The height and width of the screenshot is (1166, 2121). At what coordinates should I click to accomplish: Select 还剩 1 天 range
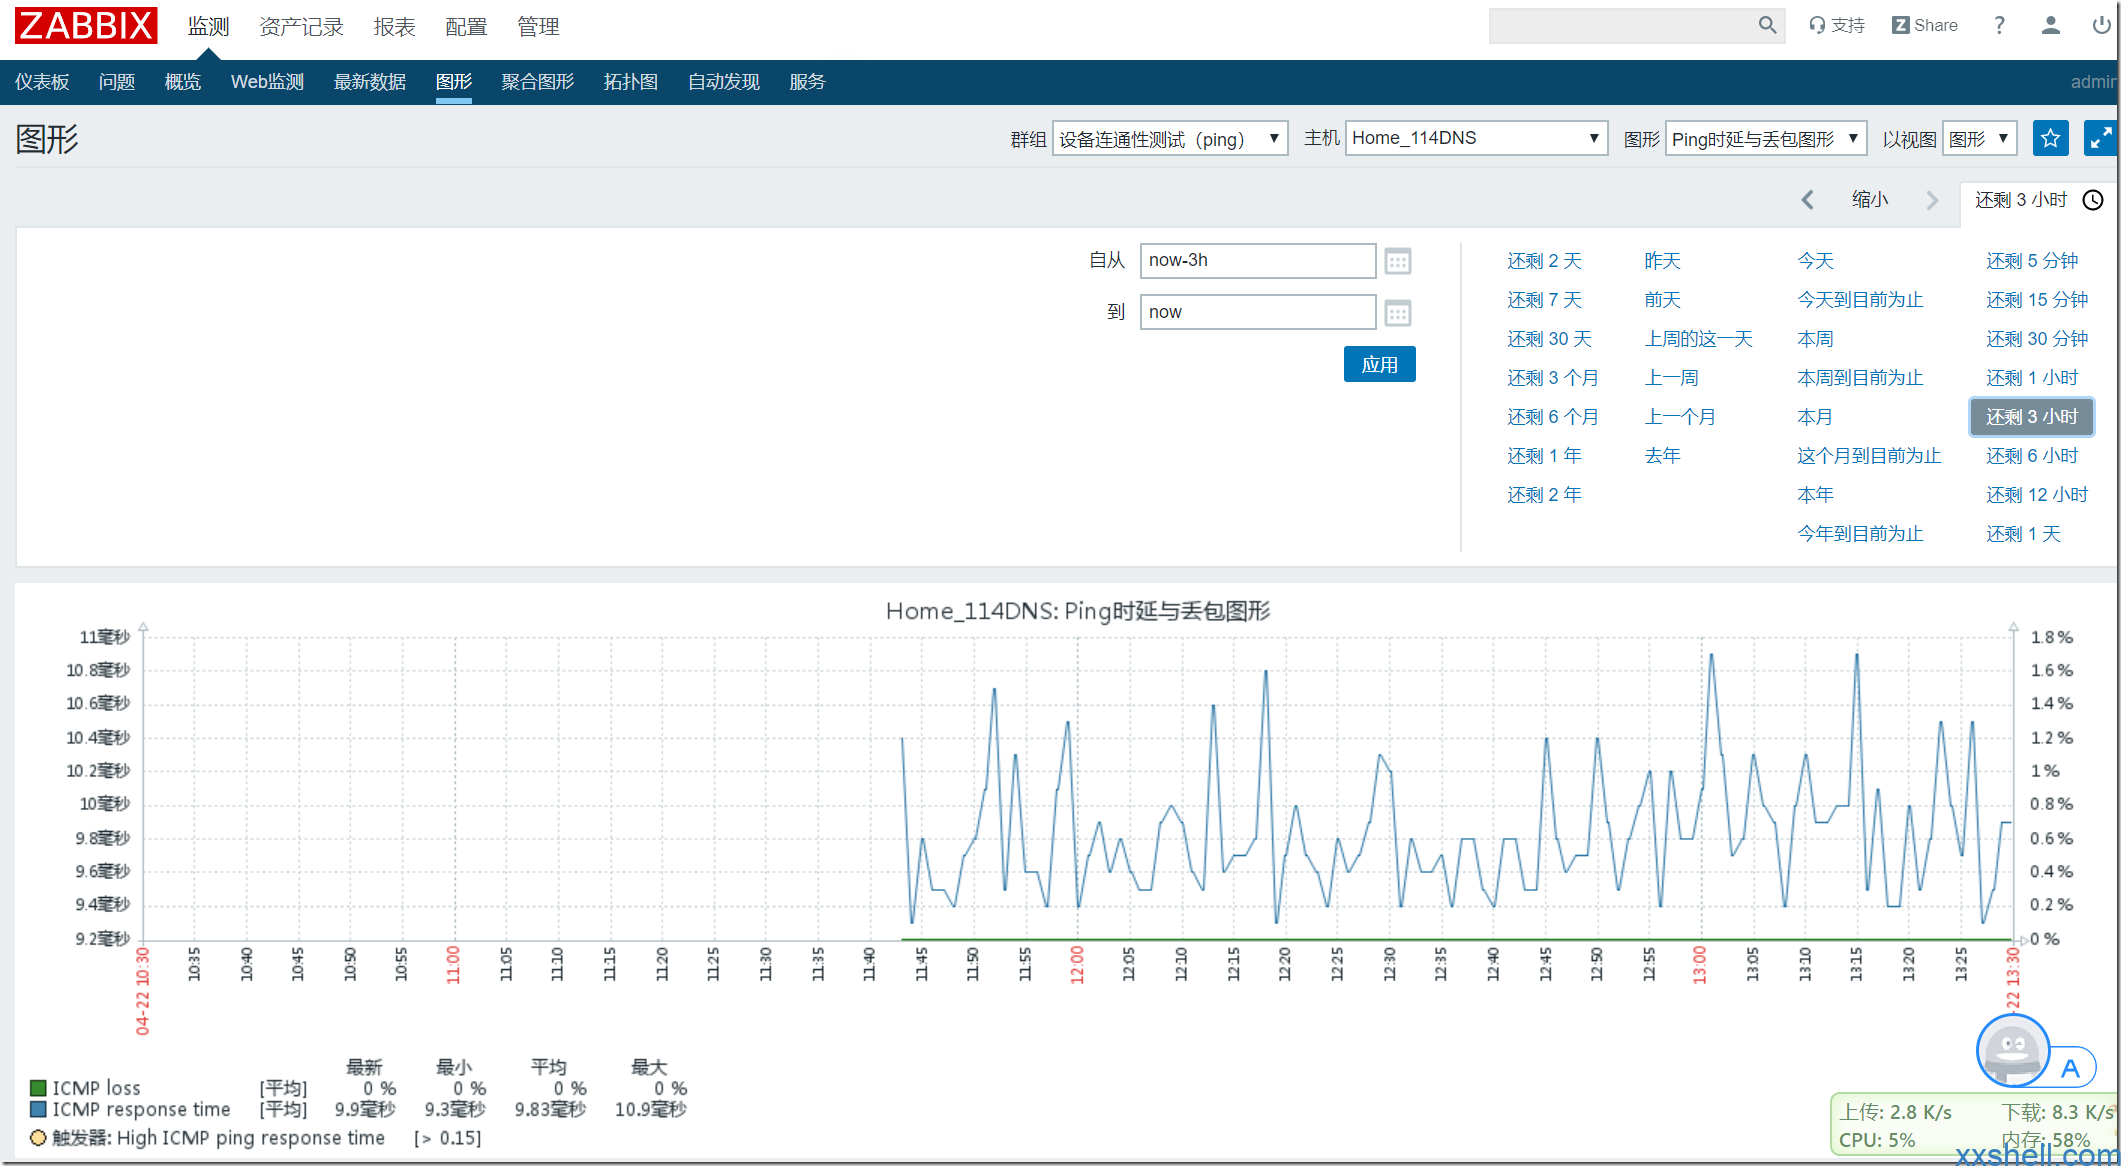click(2024, 534)
